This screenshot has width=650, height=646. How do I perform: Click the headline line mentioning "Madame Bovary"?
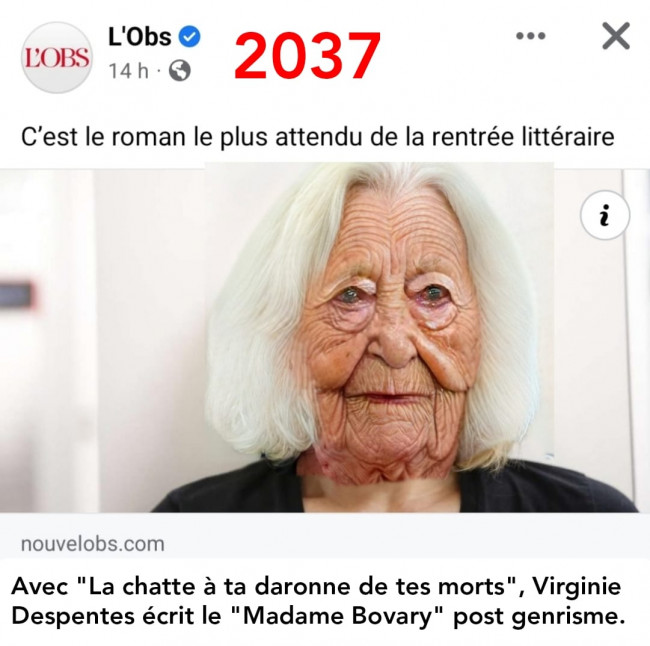pos(318,617)
